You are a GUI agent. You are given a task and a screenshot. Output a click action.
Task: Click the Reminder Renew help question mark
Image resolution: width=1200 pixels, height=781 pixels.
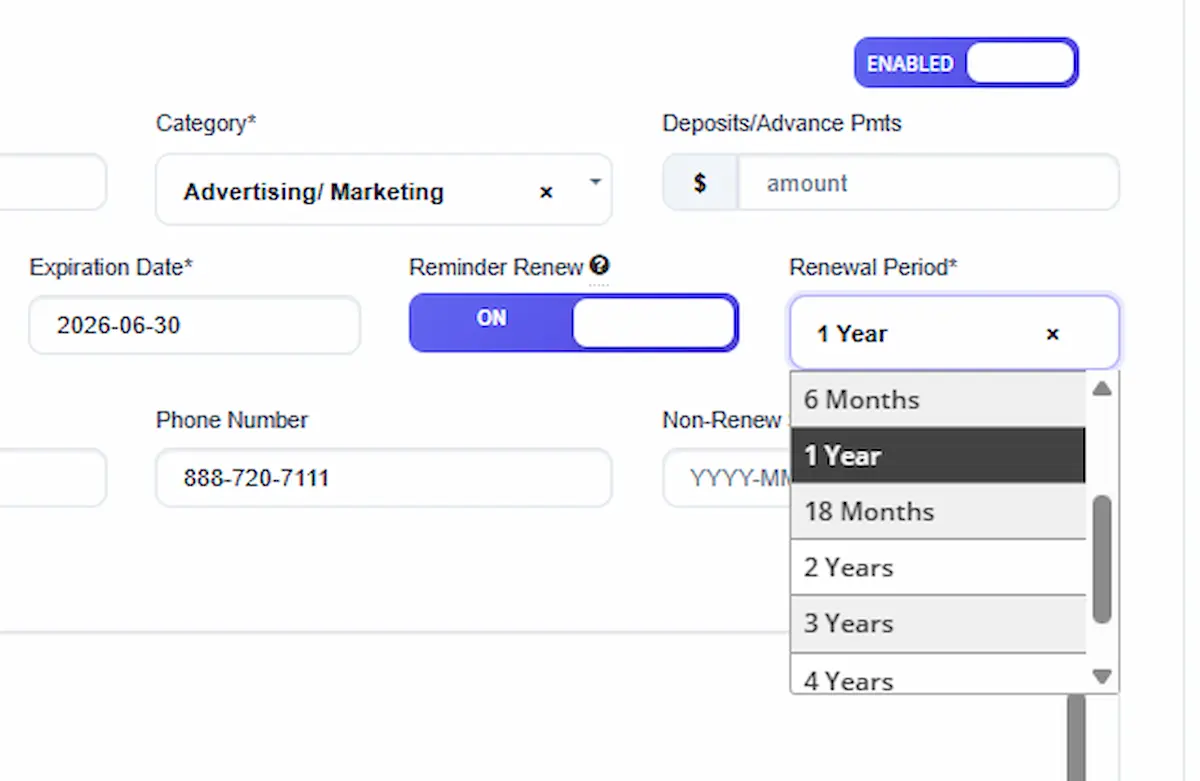coord(600,265)
